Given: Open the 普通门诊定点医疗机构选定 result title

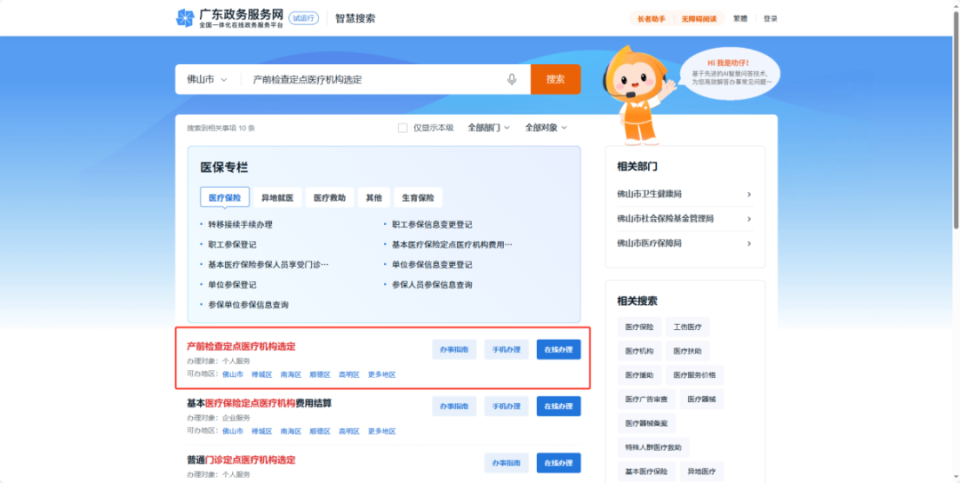Looking at the screenshot, I should tap(241, 460).
